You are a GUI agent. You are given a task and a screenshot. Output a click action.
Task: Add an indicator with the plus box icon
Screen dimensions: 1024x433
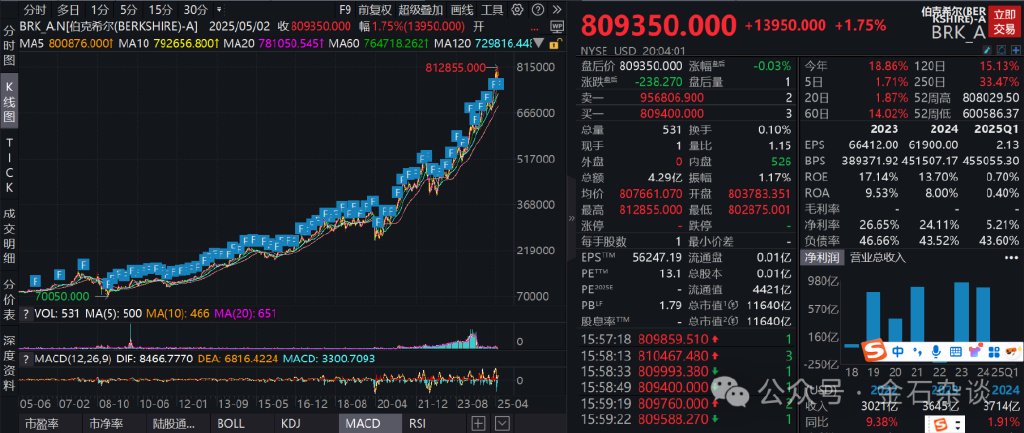[479, 423]
